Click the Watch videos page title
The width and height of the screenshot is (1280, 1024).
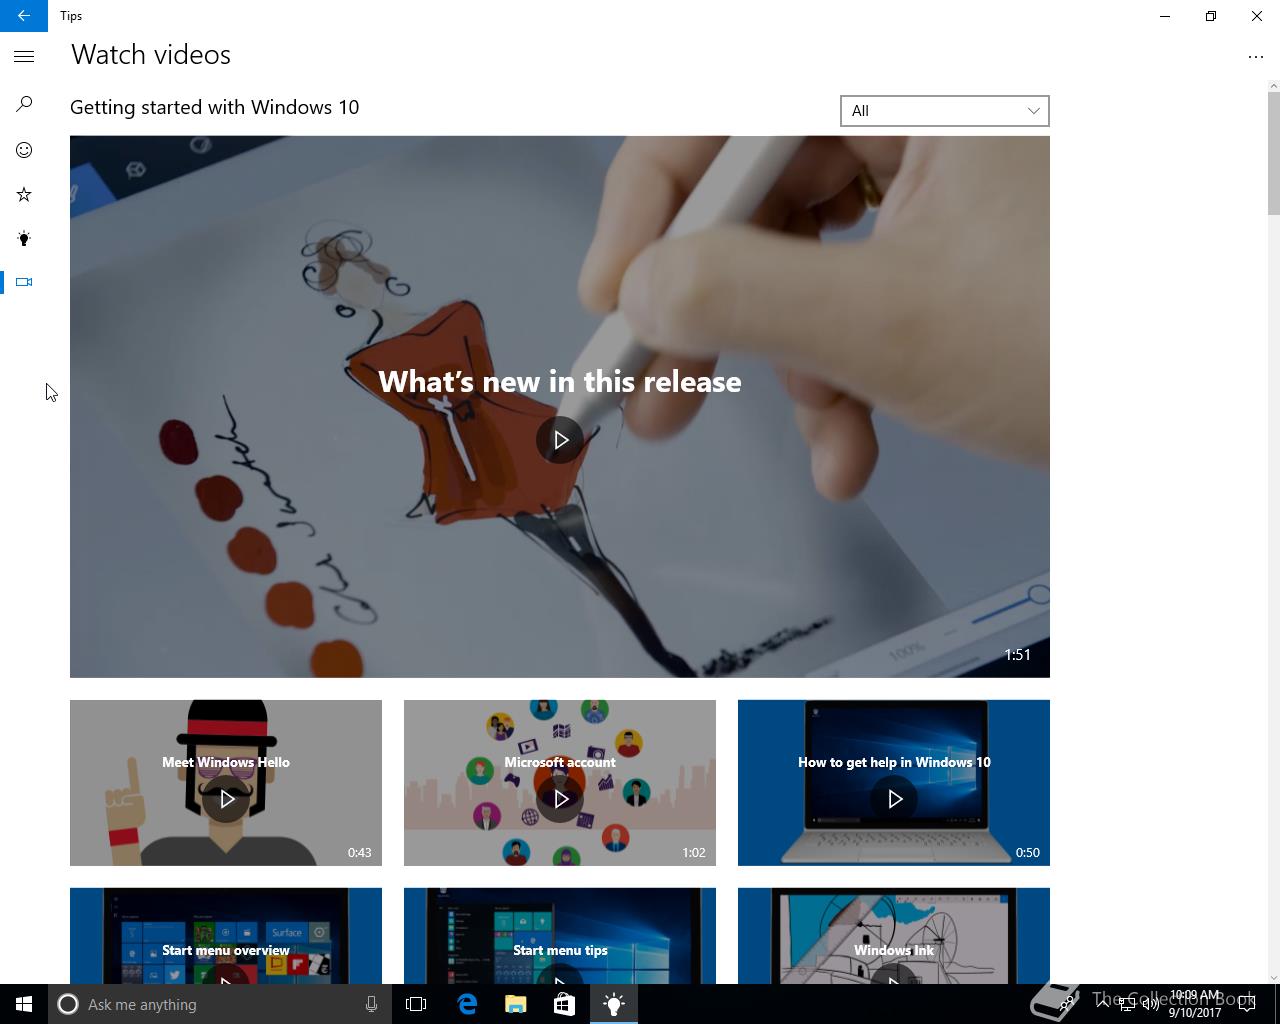151,55
